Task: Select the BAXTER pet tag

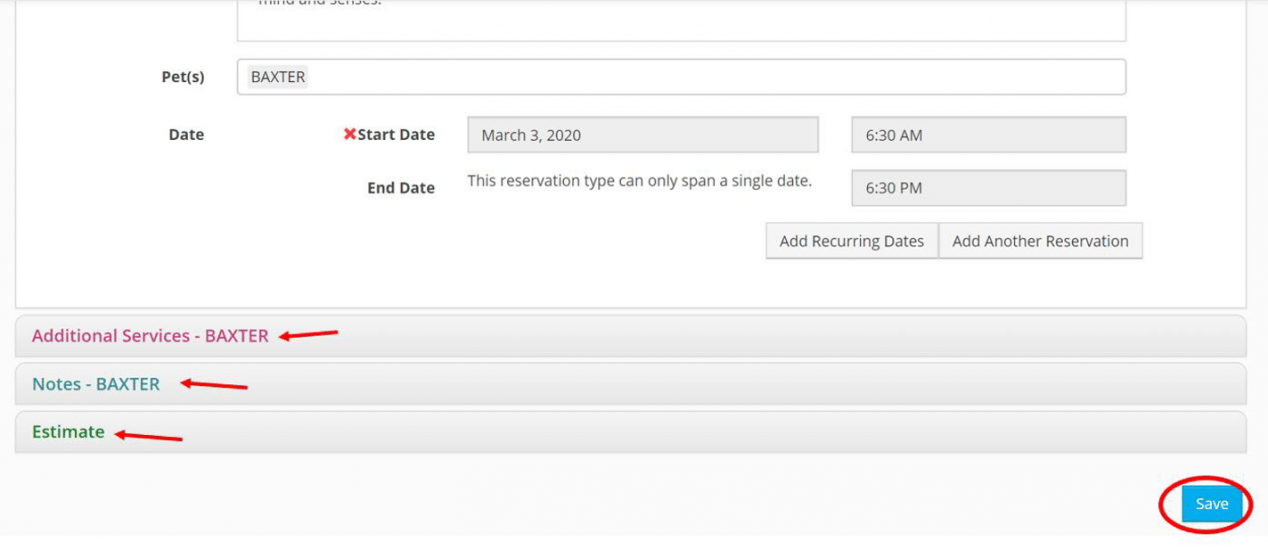Action: tap(278, 77)
